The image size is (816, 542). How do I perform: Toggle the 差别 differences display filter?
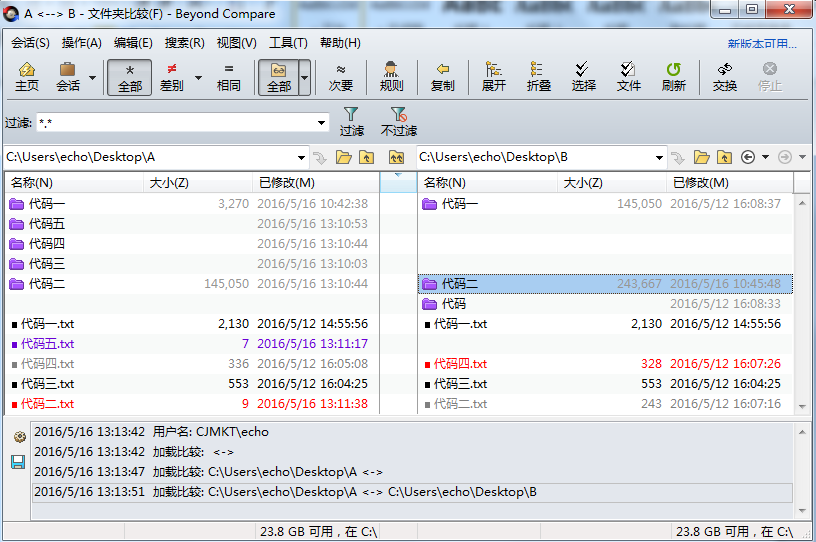(x=172, y=77)
